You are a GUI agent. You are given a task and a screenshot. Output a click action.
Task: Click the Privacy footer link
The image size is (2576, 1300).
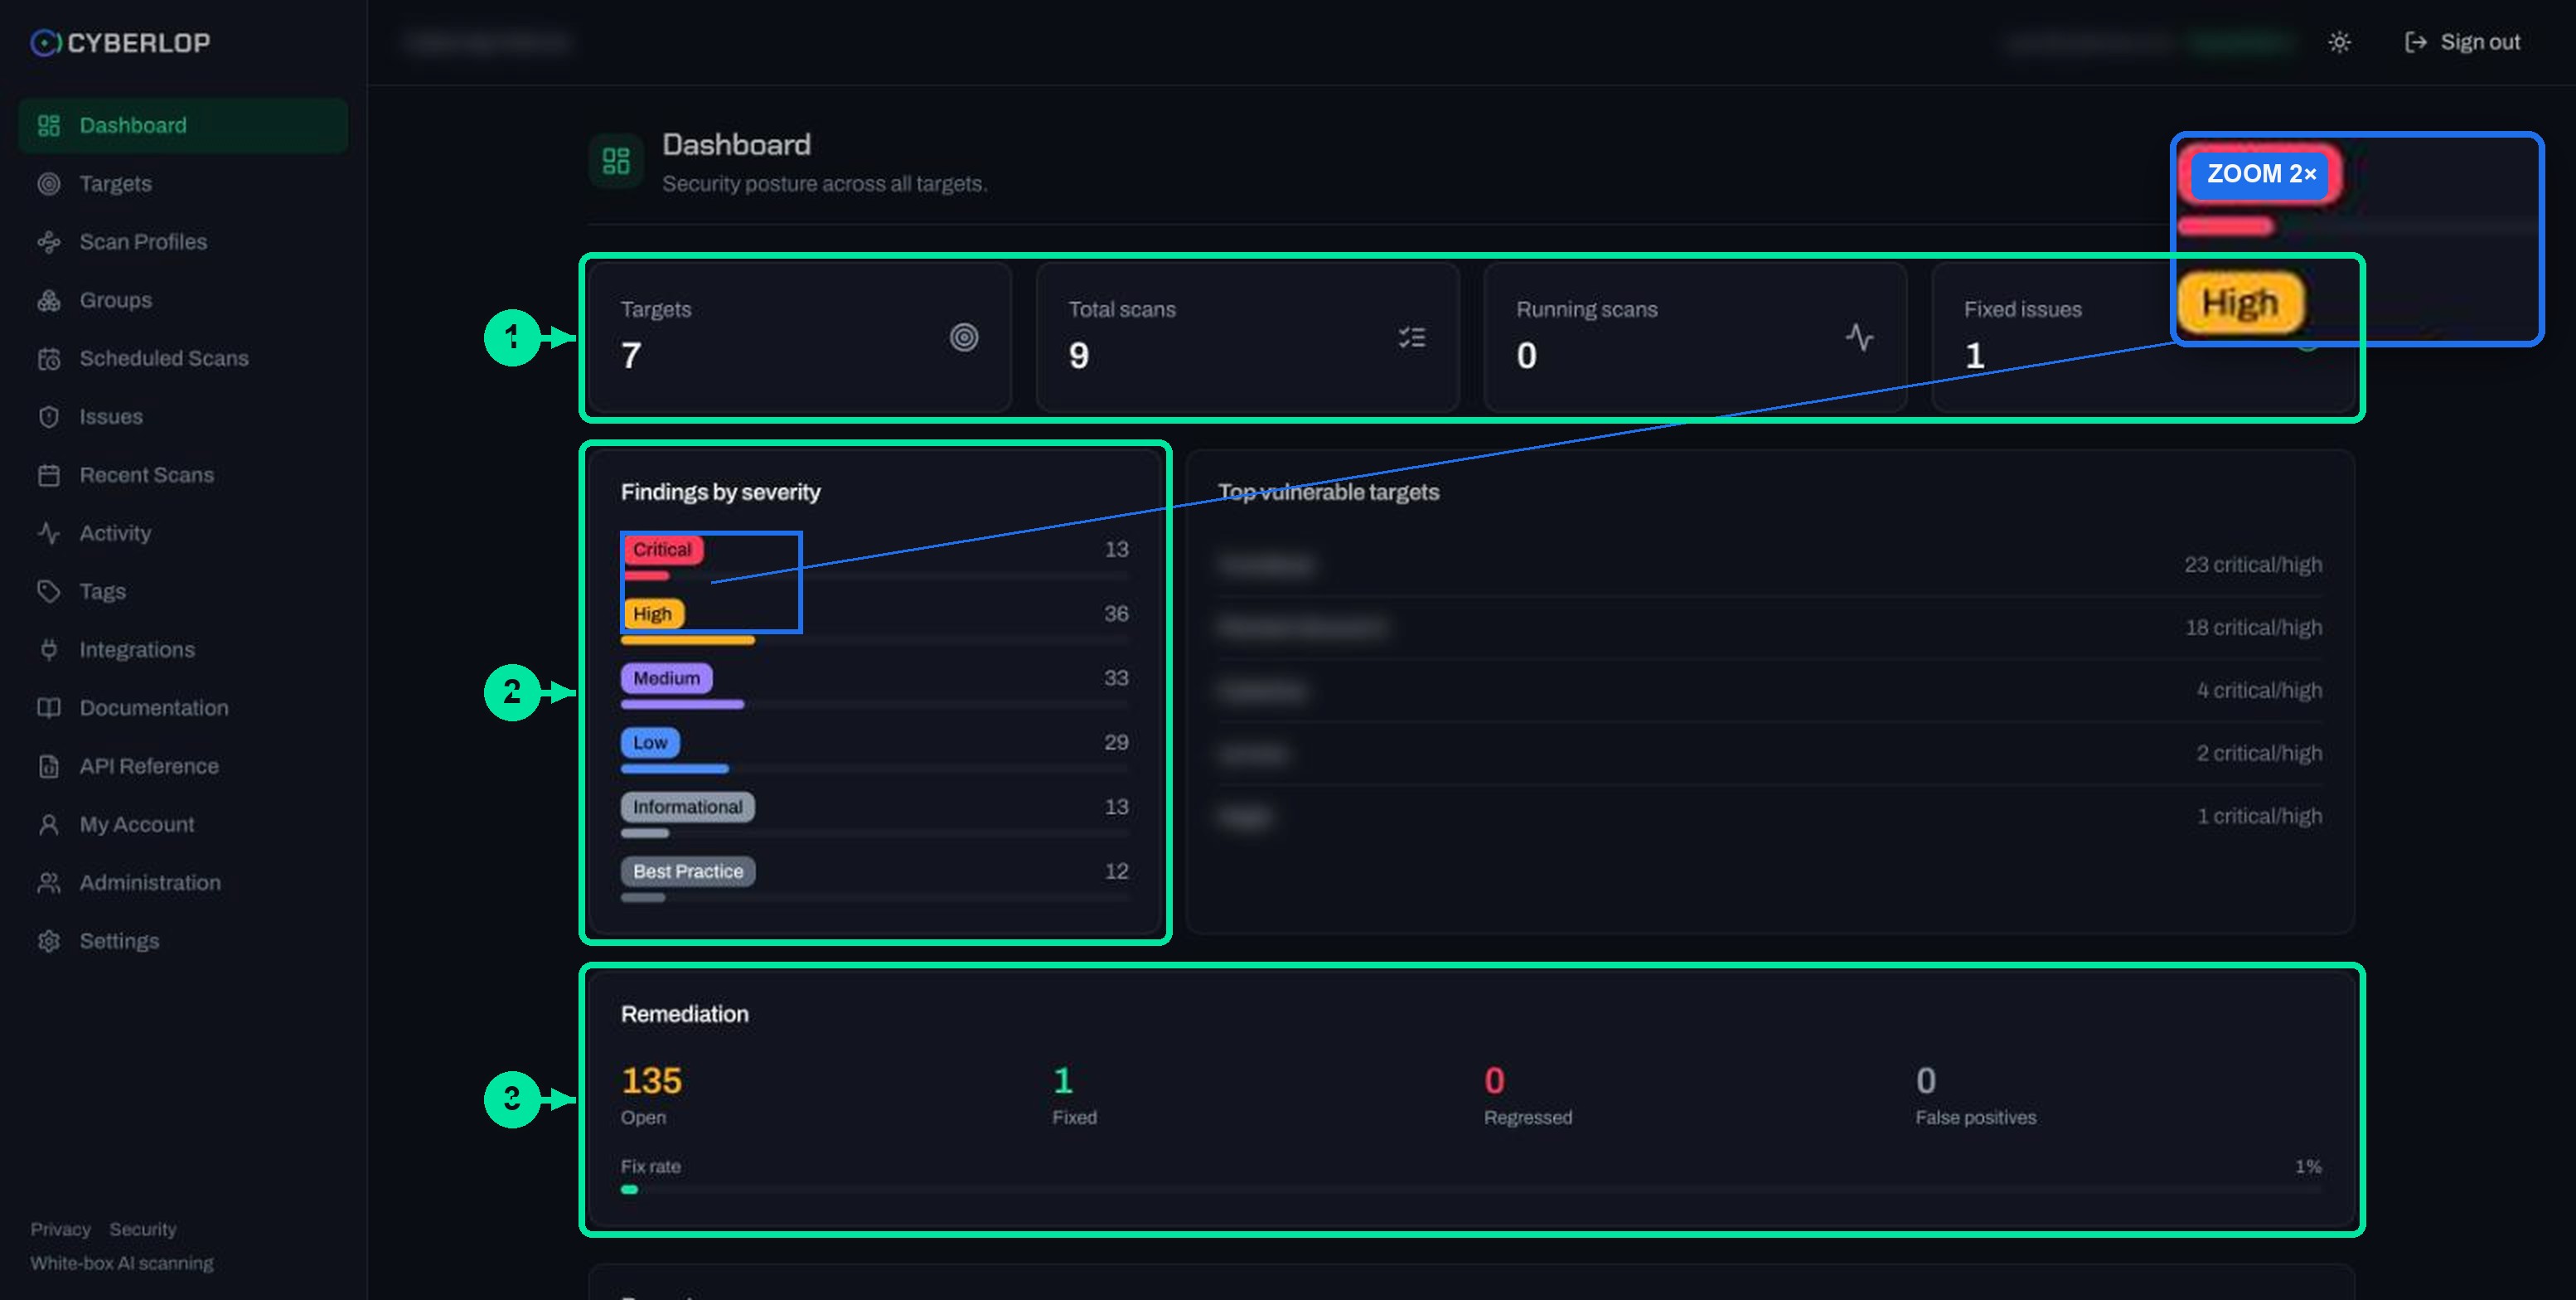(x=60, y=1229)
